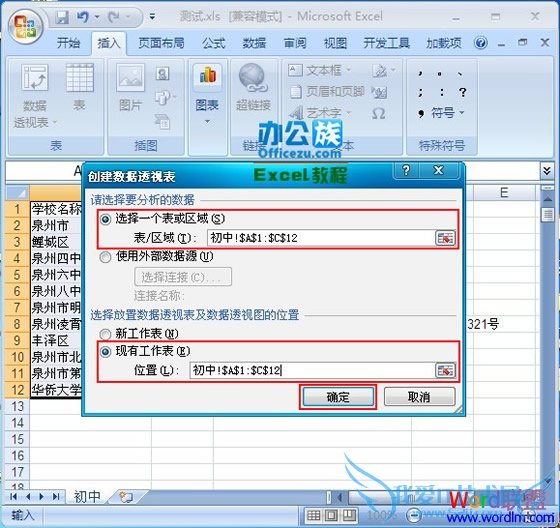This screenshot has height=528, width=560.
Task: Switch to Normal view icon in status bar
Action: tap(313, 515)
